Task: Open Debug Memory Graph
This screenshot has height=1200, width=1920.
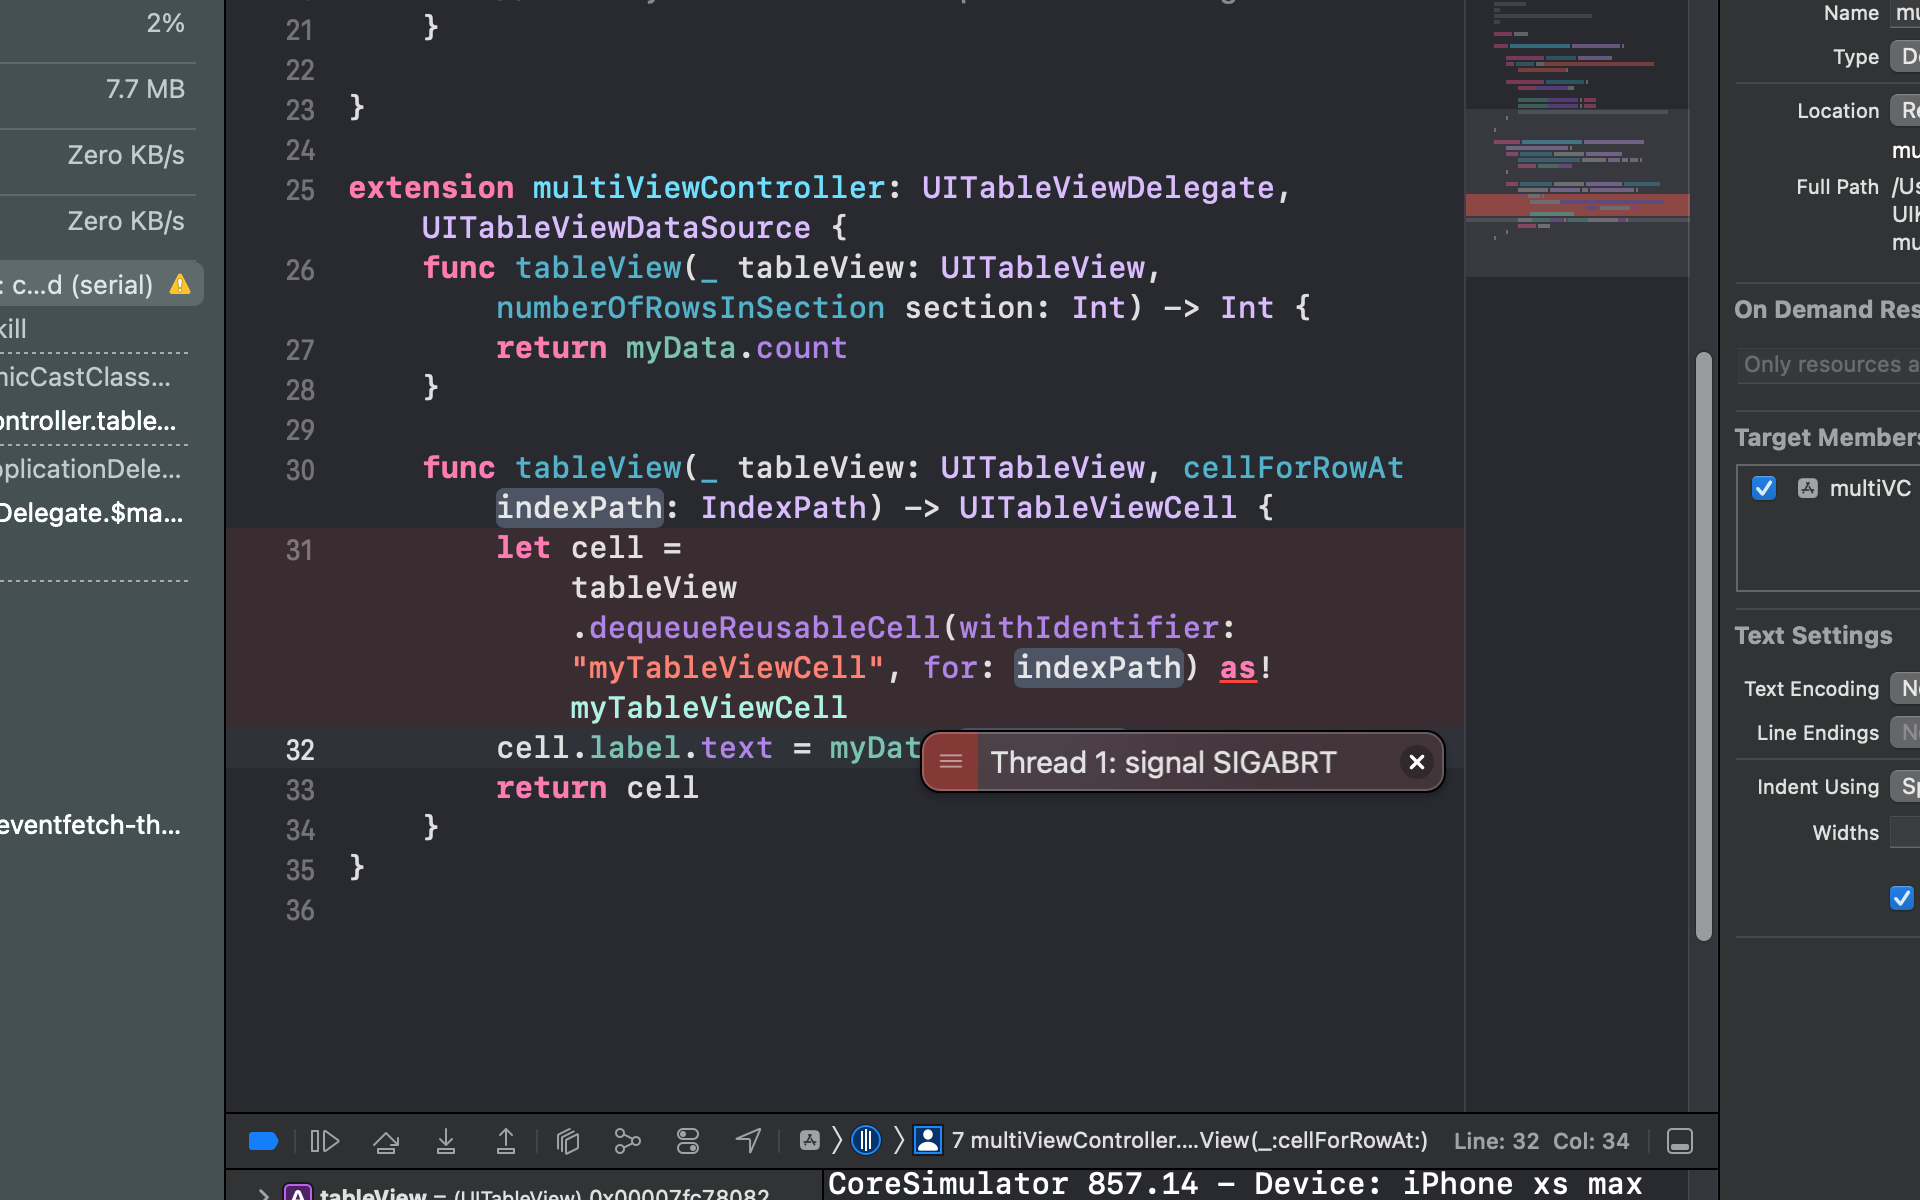Action: pos(627,1141)
